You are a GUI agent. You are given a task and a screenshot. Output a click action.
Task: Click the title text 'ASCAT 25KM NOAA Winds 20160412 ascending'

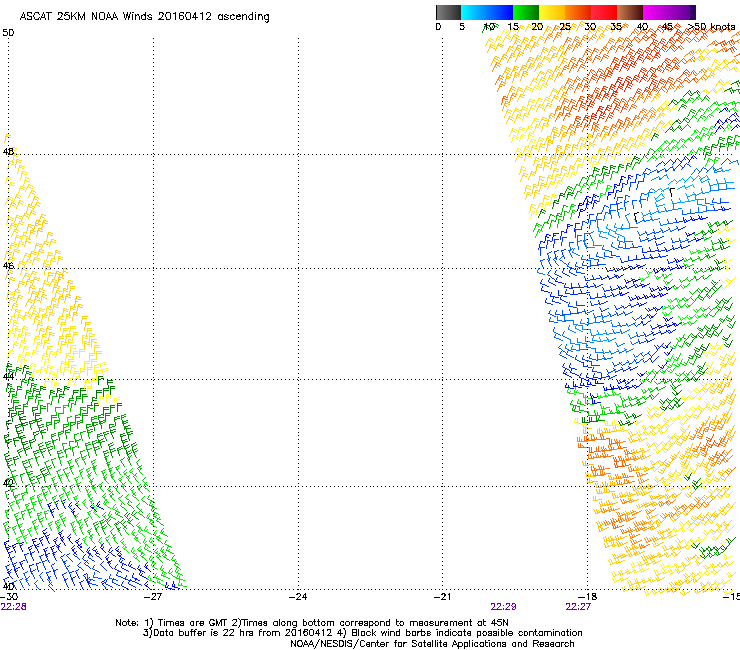(x=144, y=17)
